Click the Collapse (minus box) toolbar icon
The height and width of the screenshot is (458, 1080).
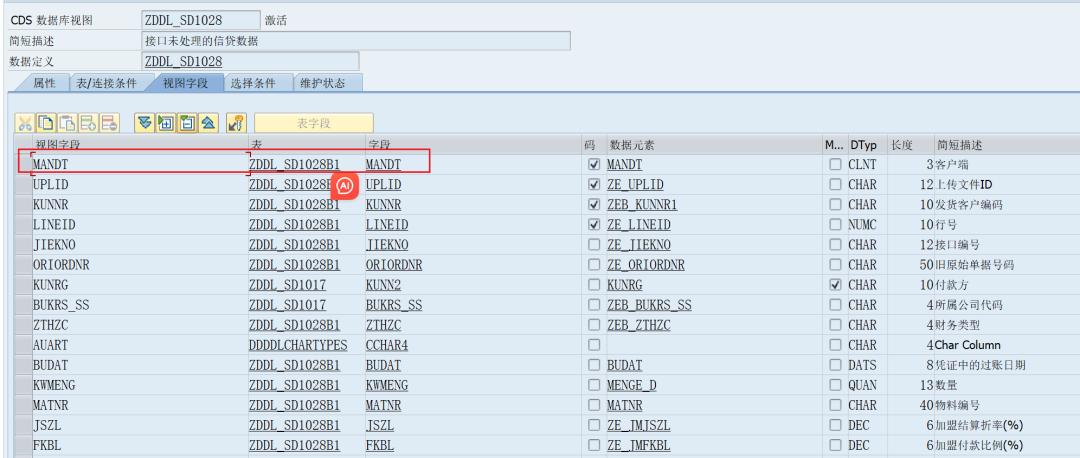point(187,123)
